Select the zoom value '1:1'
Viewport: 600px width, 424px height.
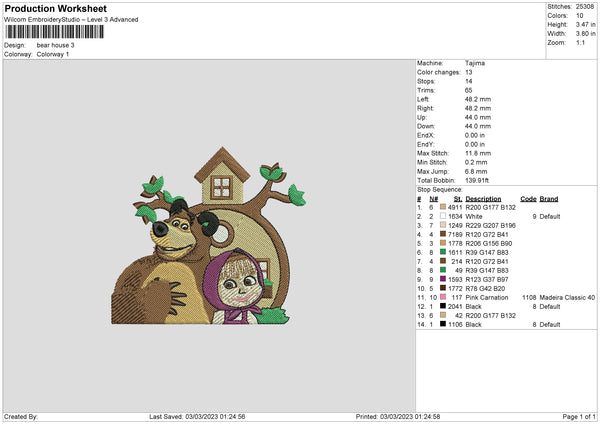click(580, 43)
